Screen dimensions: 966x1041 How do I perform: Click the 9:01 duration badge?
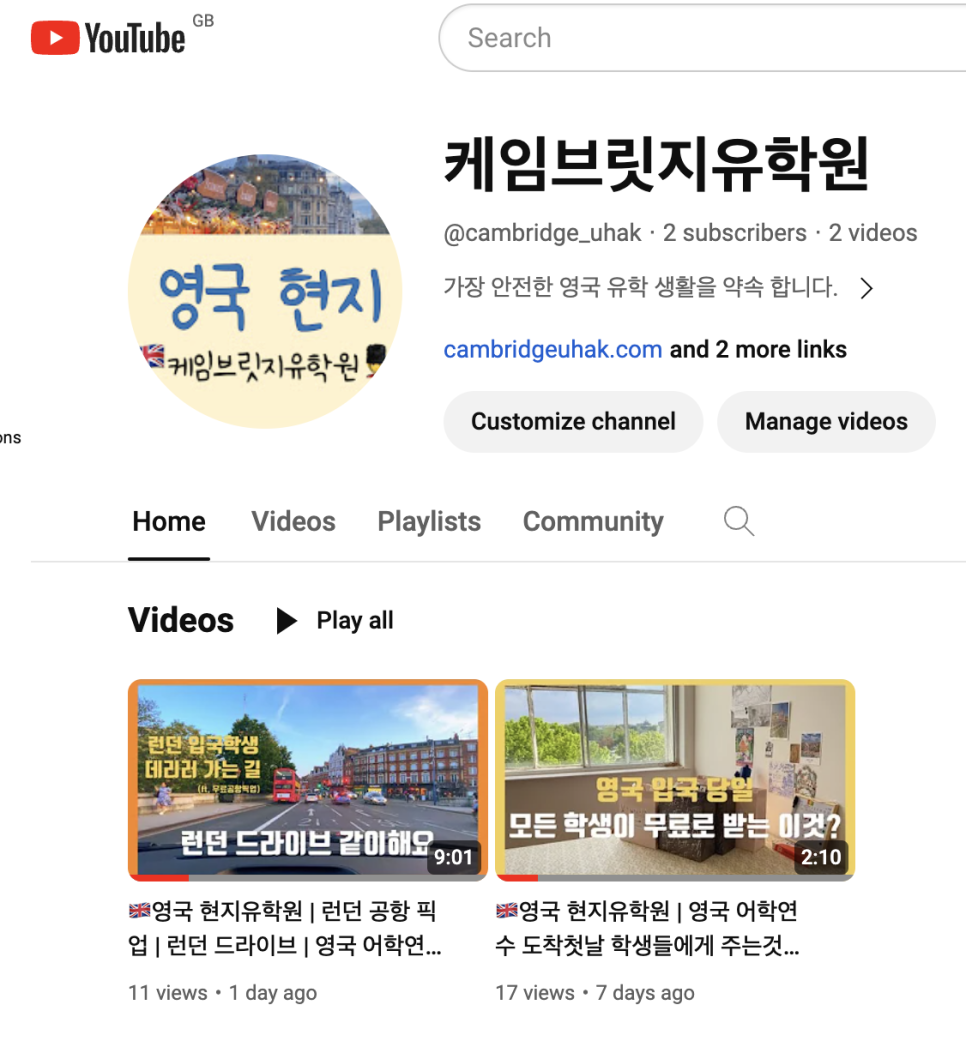[453, 857]
